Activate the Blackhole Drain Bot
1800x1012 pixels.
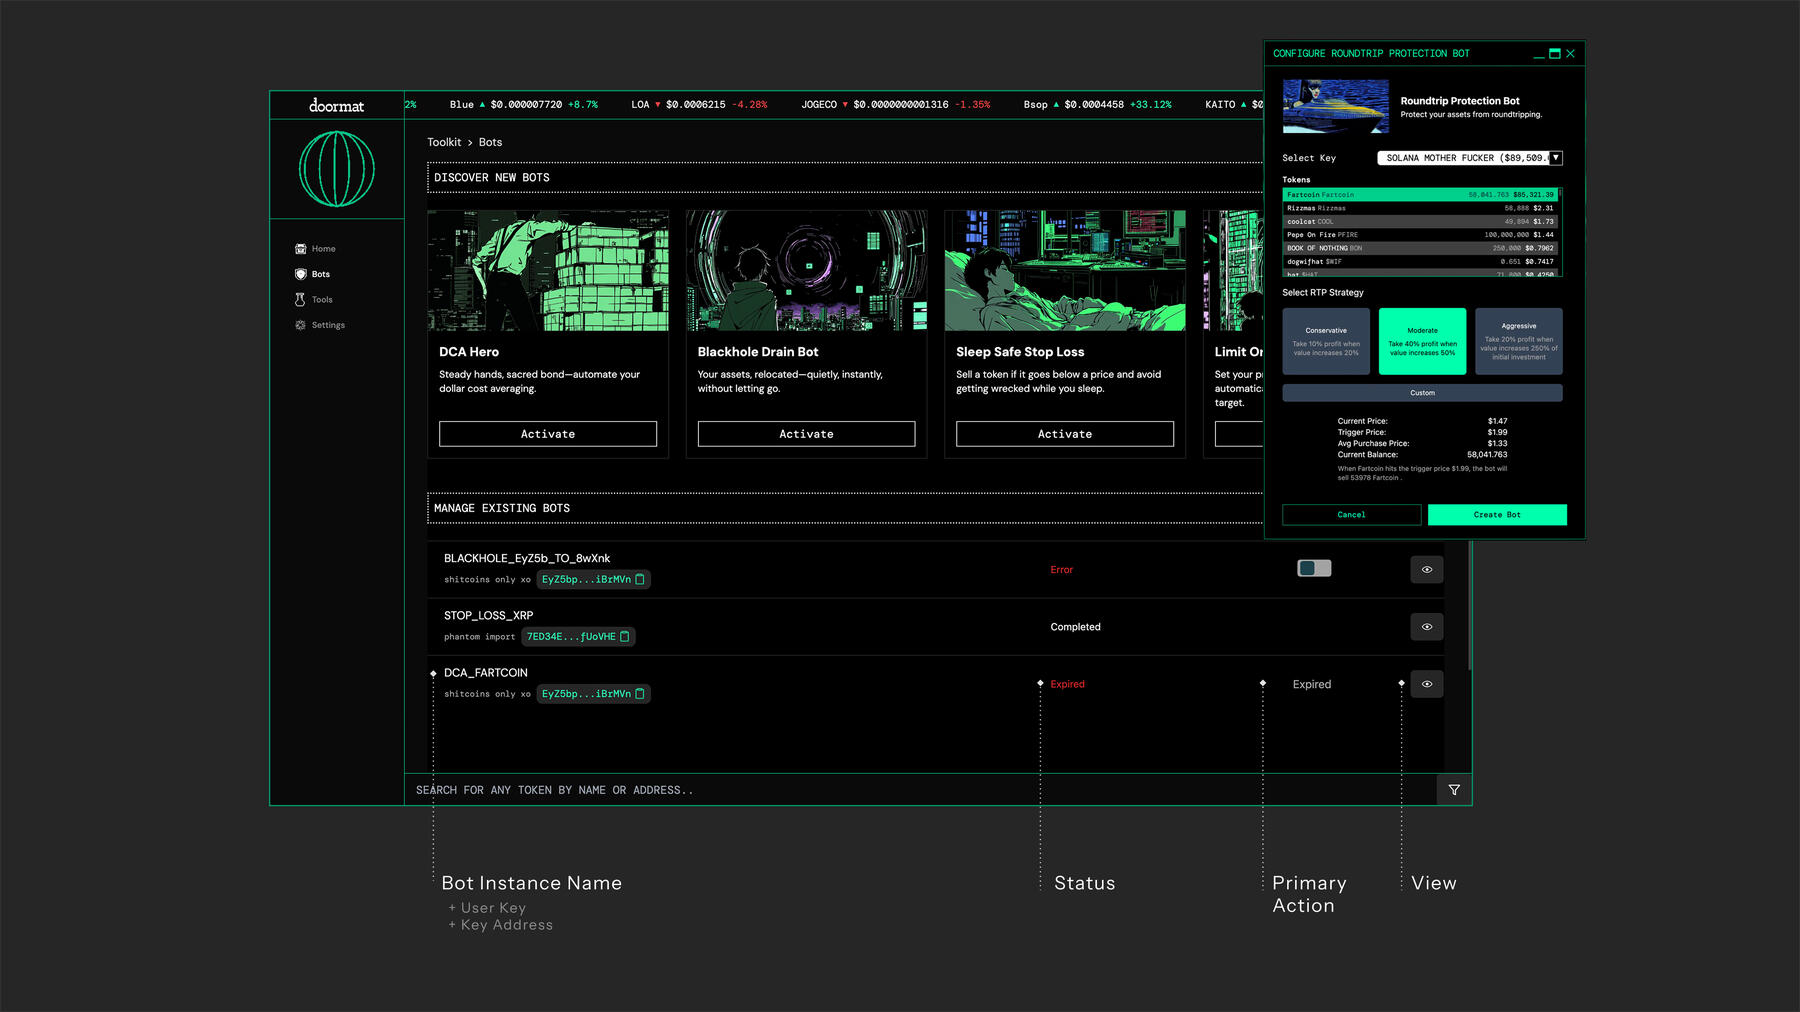806,434
